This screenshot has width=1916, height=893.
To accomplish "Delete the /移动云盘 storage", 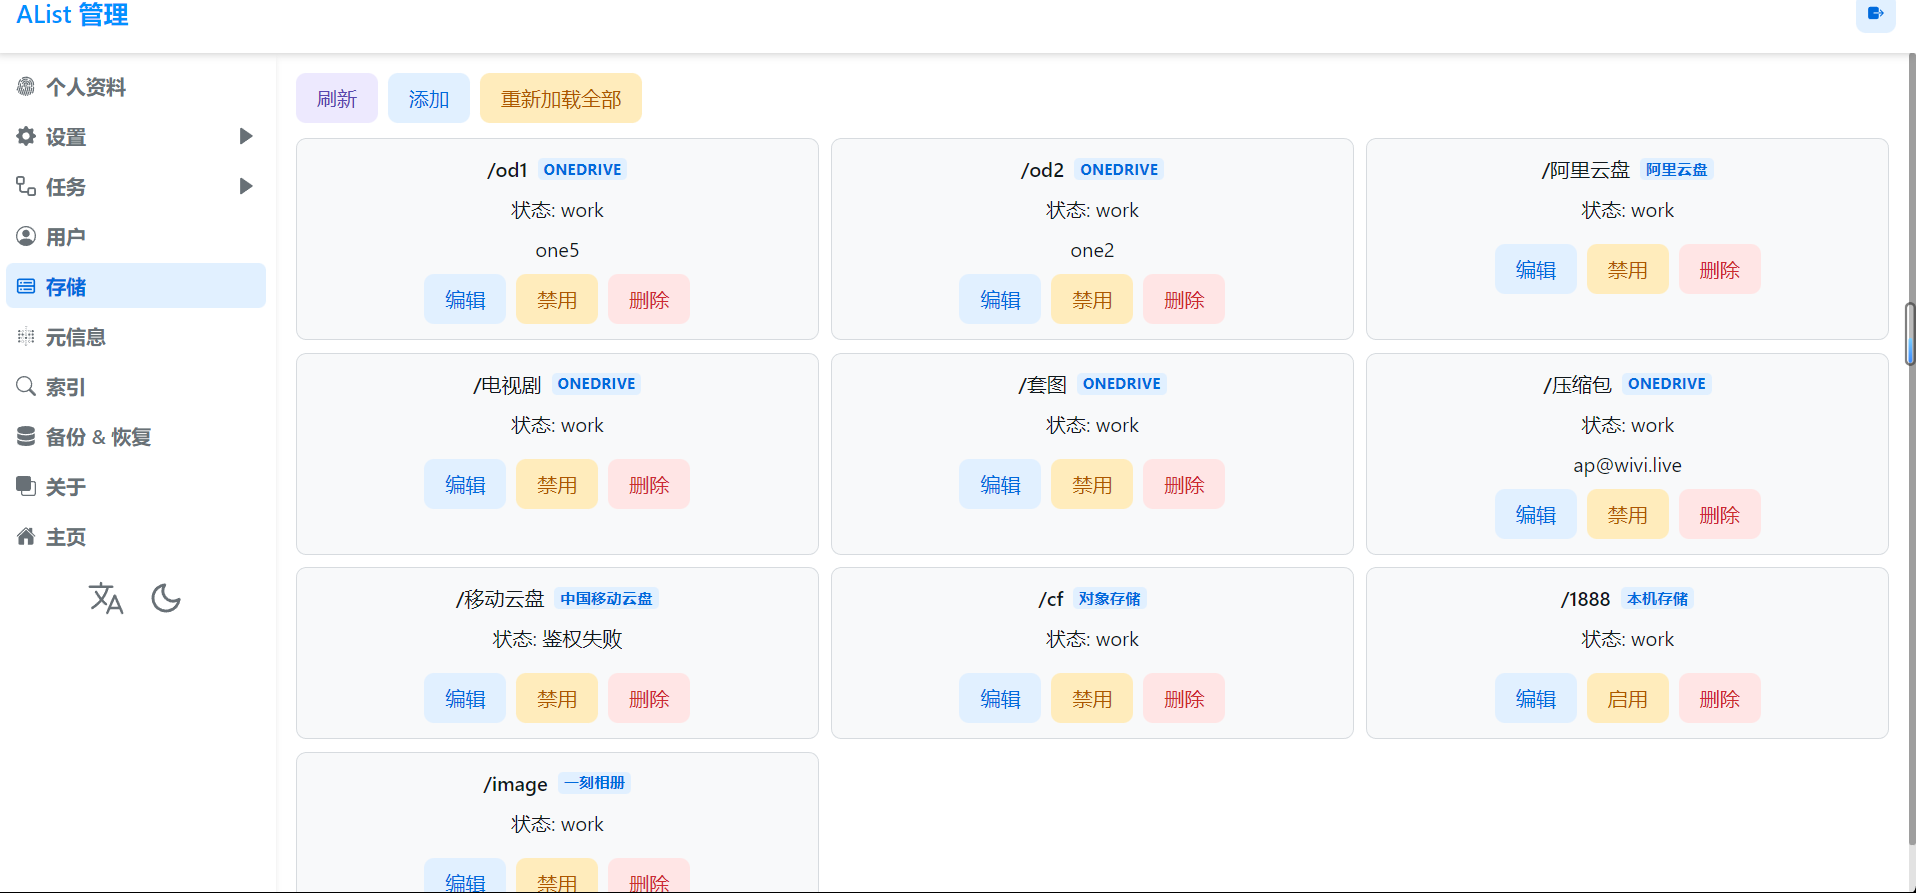I will tap(649, 698).
